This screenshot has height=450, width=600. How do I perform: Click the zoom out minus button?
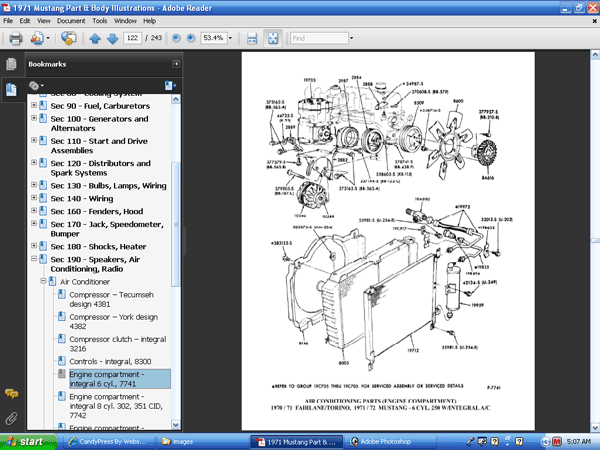[x=176, y=38]
